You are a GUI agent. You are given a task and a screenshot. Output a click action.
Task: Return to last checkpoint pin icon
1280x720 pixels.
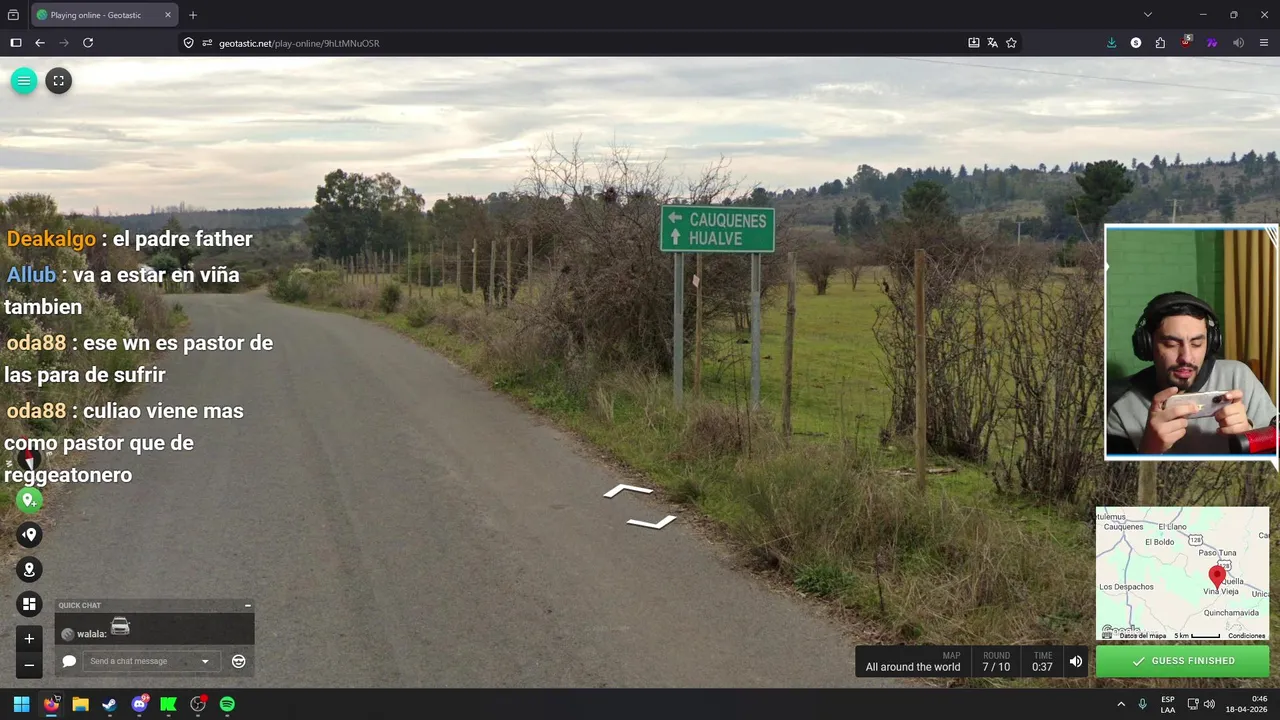pyautogui.click(x=29, y=535)
